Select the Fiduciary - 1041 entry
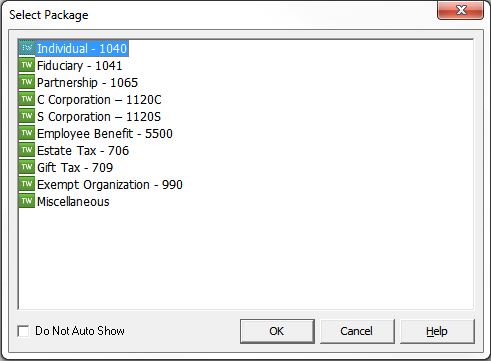 click(x=79, y=66)
